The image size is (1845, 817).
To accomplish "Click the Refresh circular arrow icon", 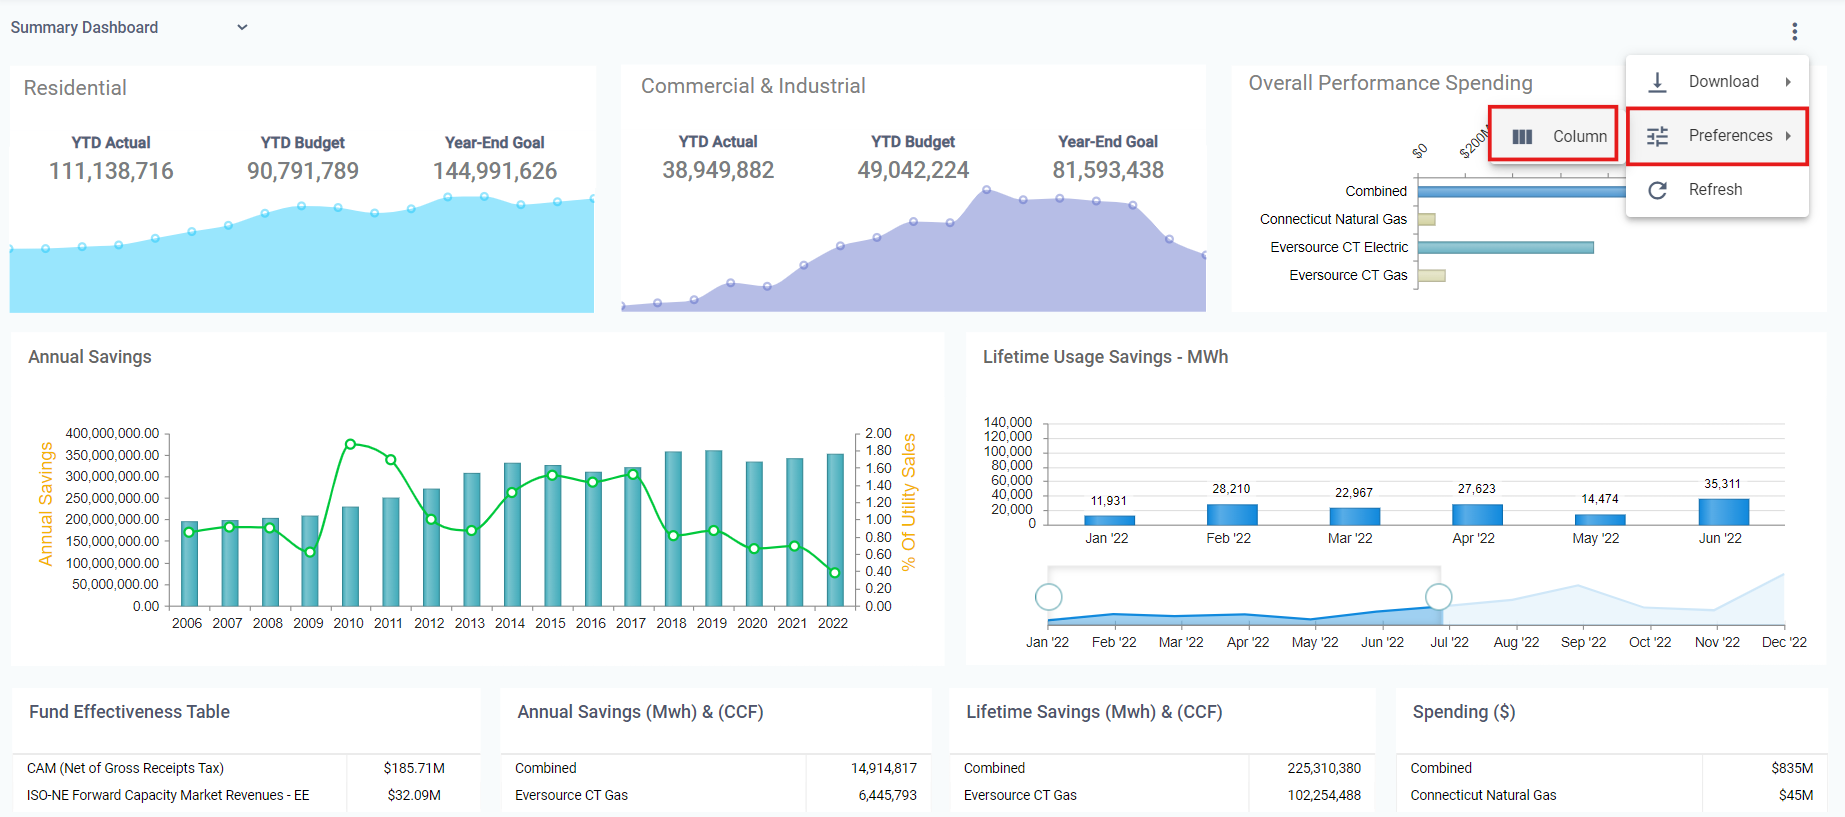I will point(1657,190).
